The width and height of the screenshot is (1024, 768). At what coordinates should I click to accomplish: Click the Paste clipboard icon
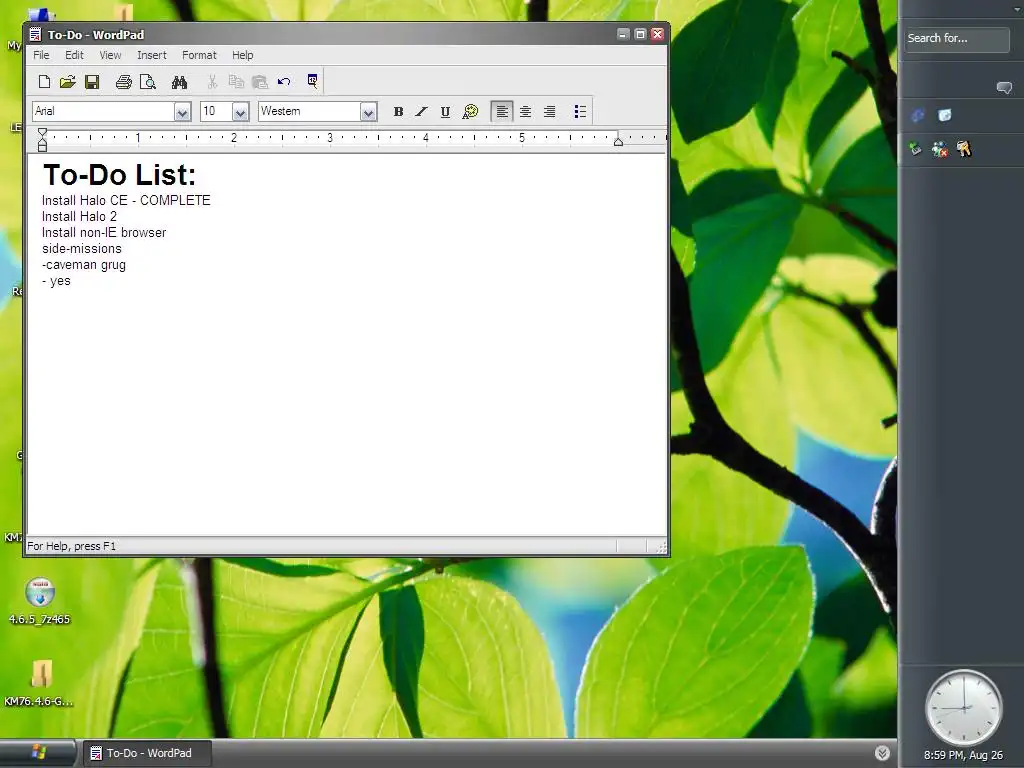260,82
